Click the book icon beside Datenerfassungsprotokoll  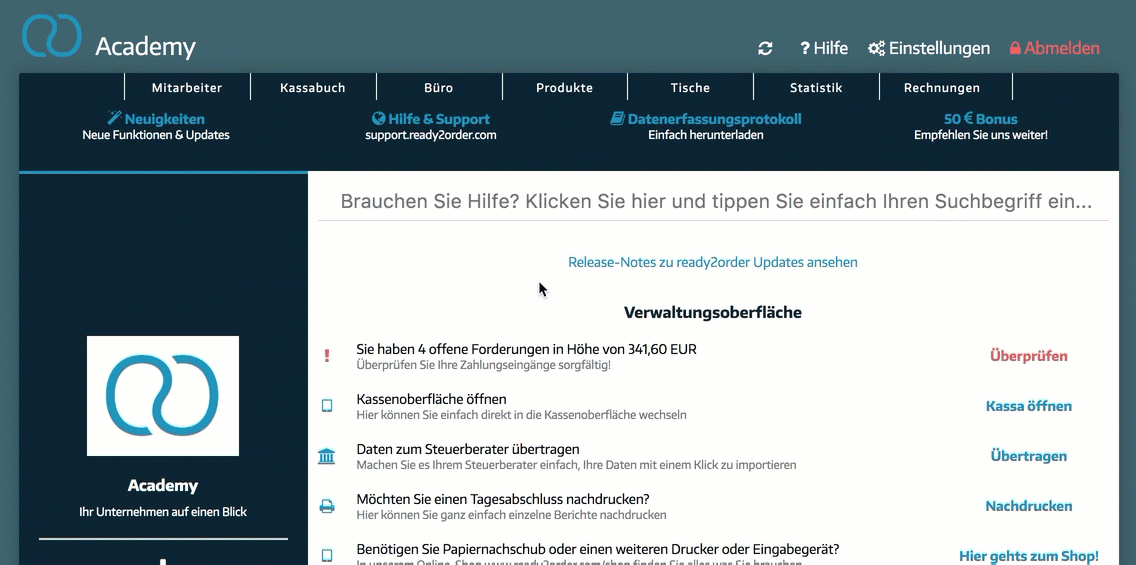[x=617, y=119]
